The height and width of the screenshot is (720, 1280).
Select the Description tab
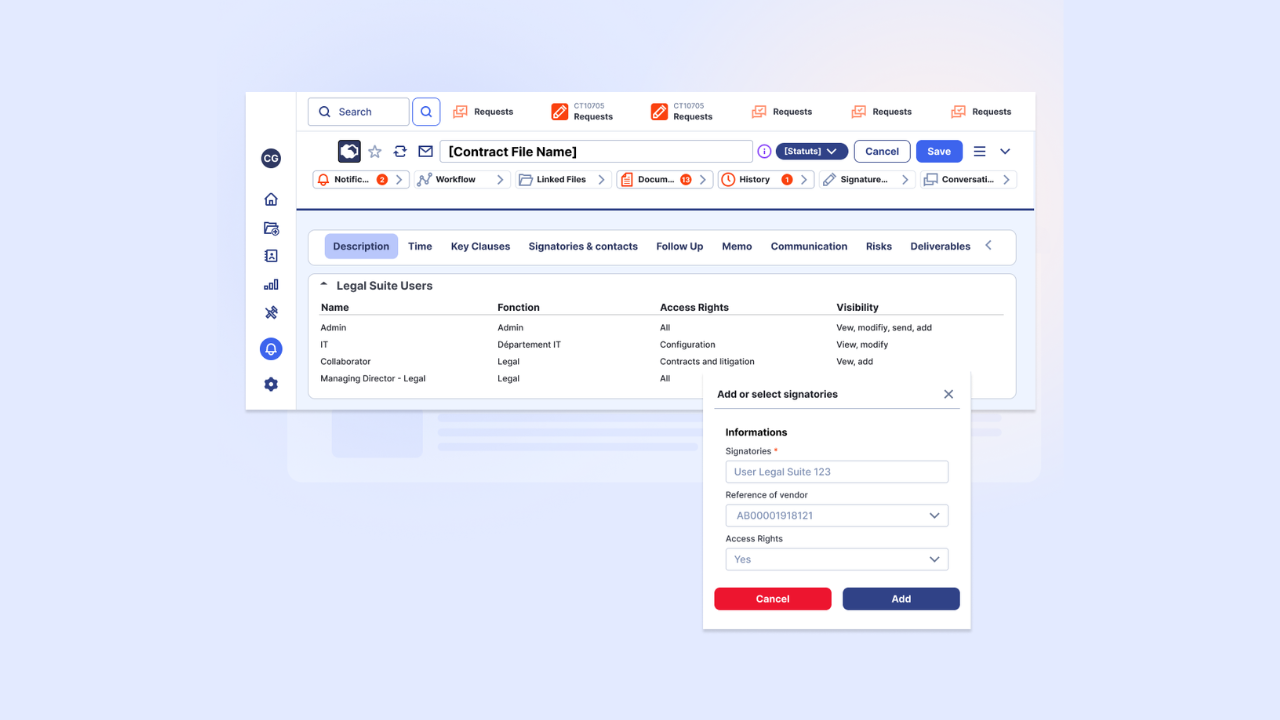coord(361,246)
